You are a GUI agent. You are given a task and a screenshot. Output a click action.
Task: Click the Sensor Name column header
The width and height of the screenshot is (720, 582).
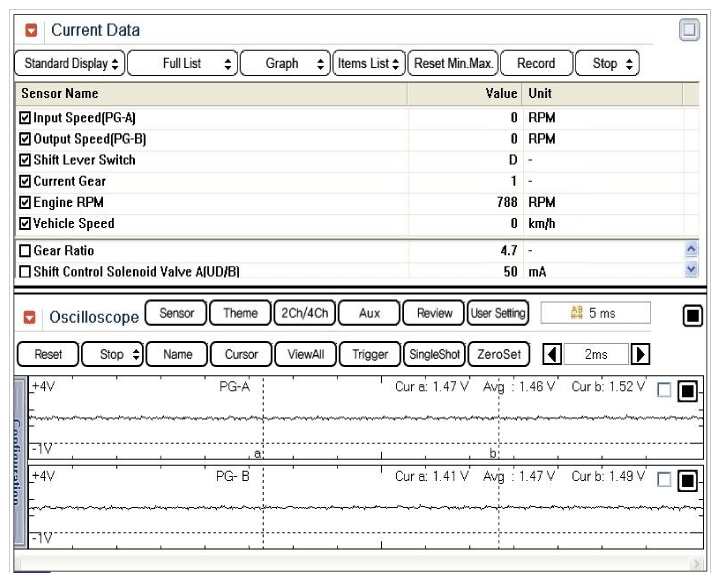click(x=211, y=94)
